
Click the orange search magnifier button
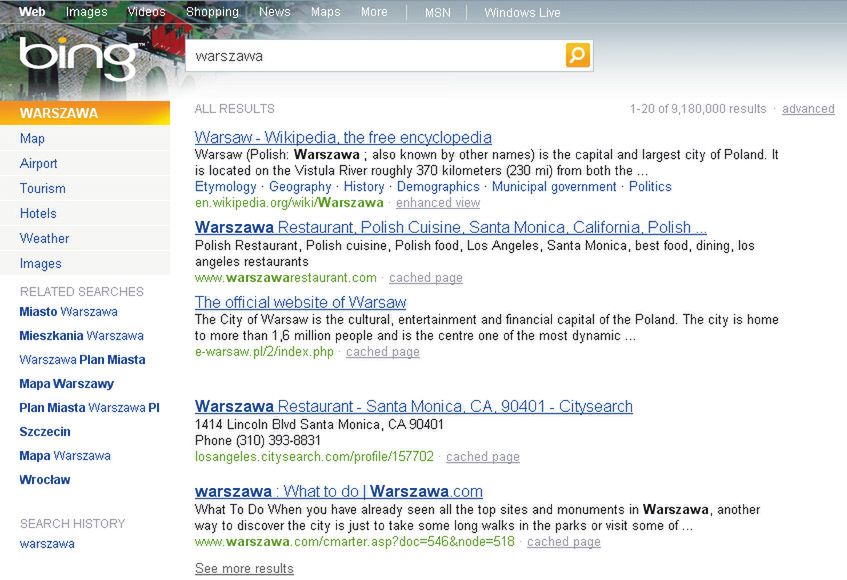(x=577, y=55)
